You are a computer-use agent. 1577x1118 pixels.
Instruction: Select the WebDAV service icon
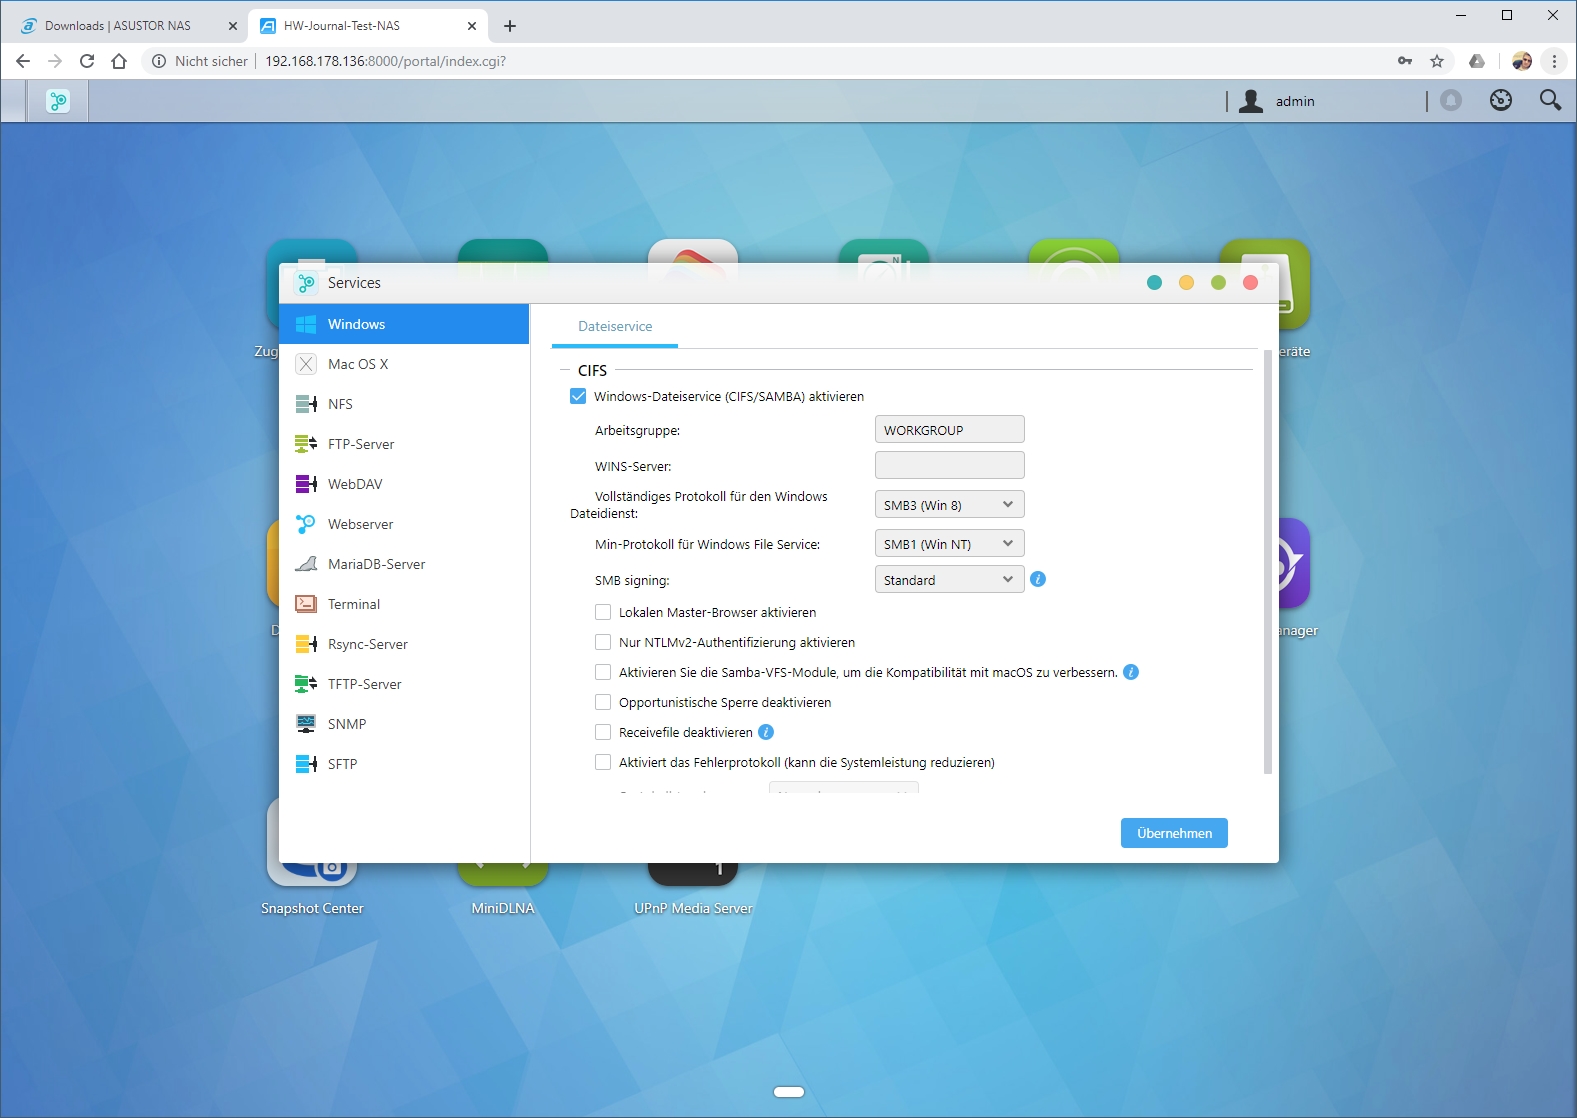click(306, 484)
